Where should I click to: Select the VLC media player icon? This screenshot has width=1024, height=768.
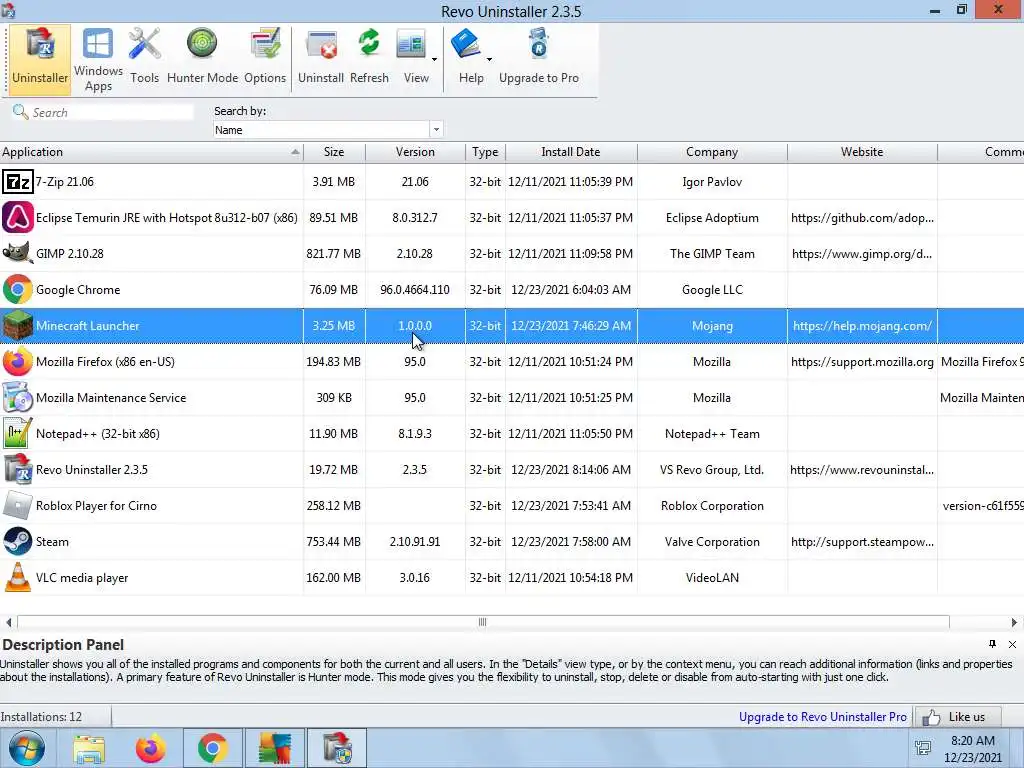tap(18, 577)
